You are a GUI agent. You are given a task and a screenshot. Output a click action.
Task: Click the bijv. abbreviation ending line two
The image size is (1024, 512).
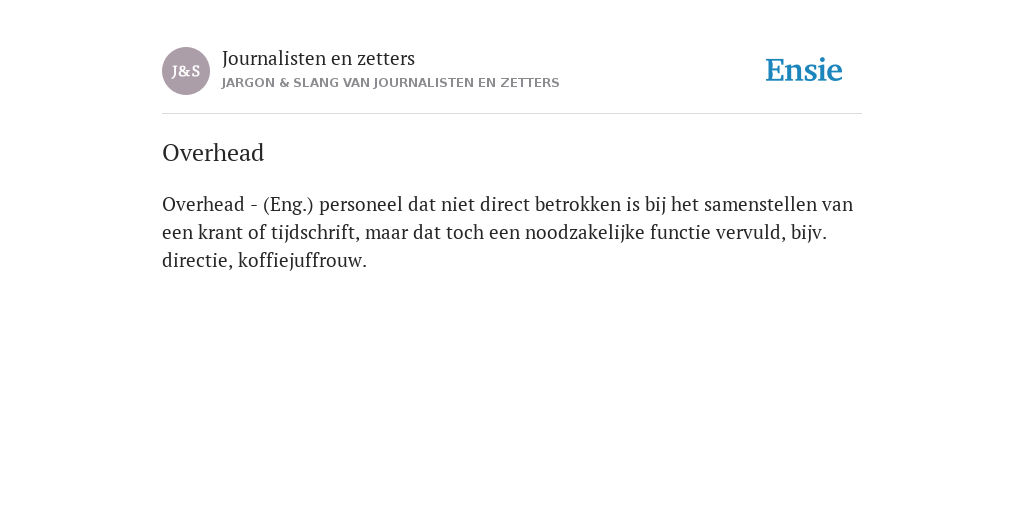(x=809, y=234)
